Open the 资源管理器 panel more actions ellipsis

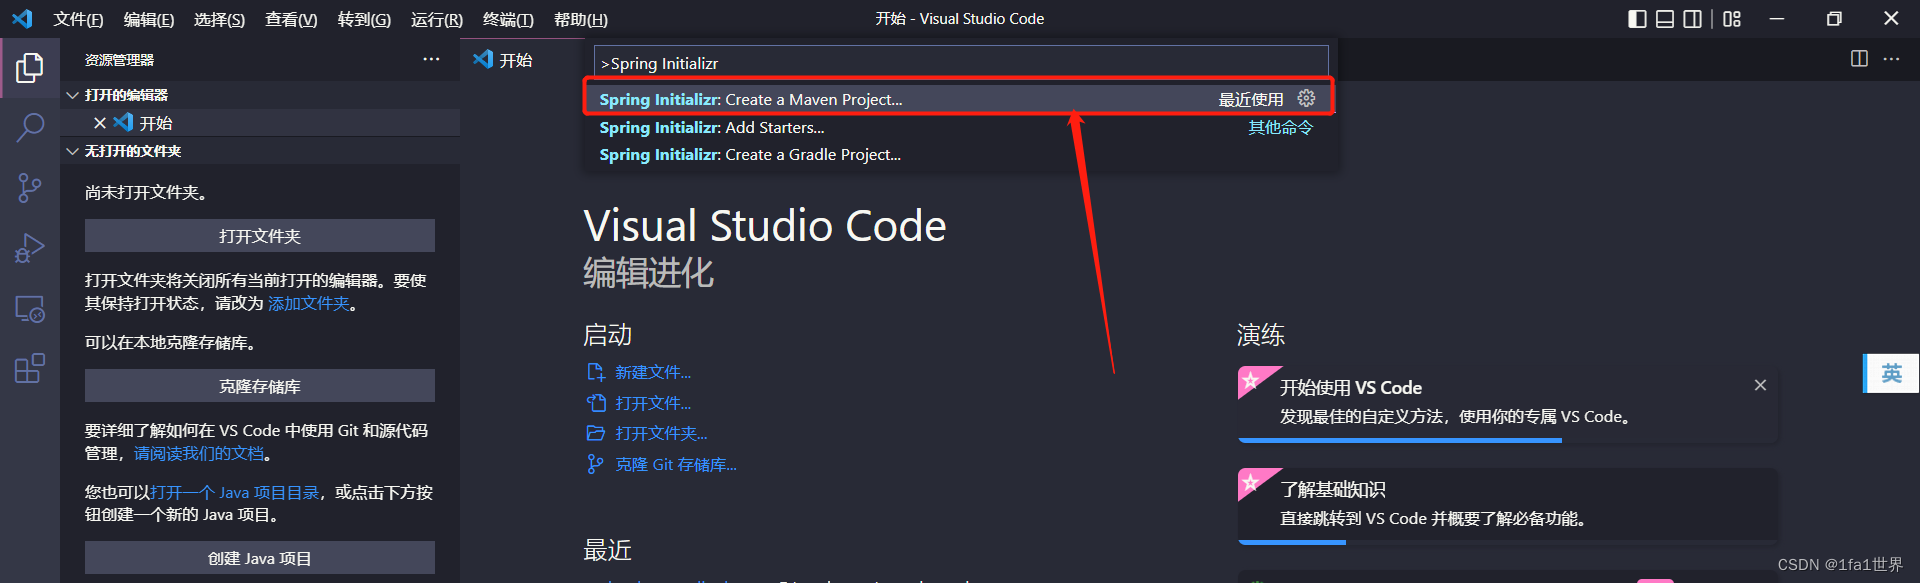pyautogui.click(x=431, y=59)
